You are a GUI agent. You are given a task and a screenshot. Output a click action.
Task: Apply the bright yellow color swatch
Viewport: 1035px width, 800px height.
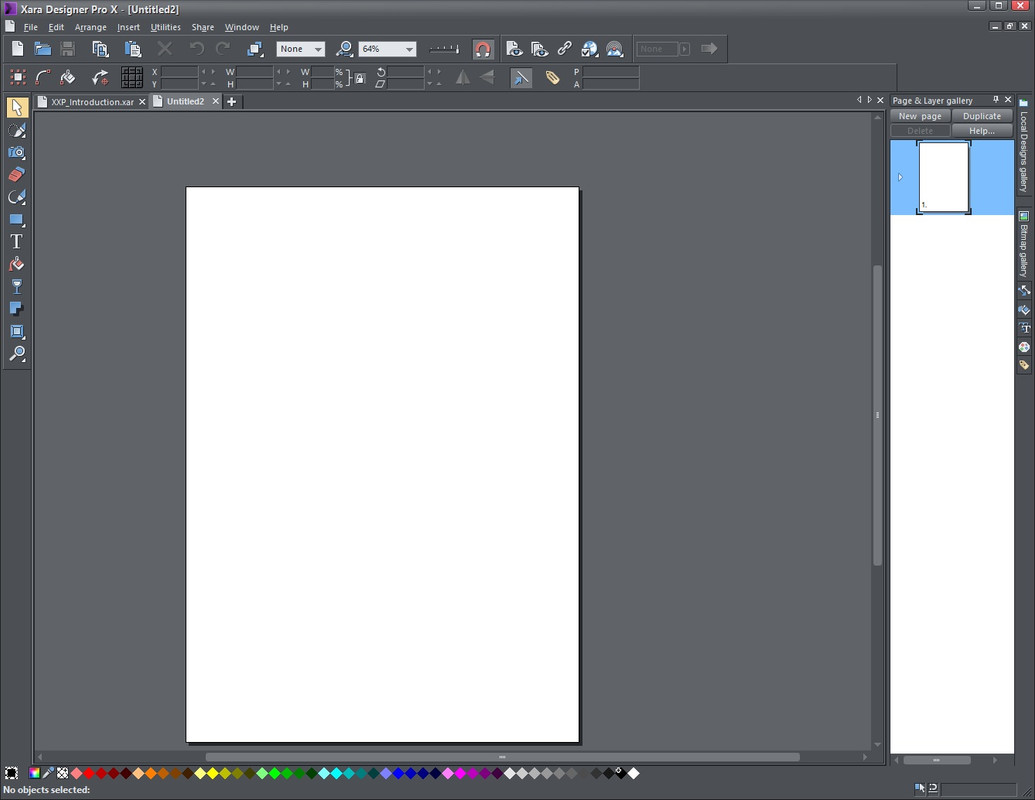213,773
